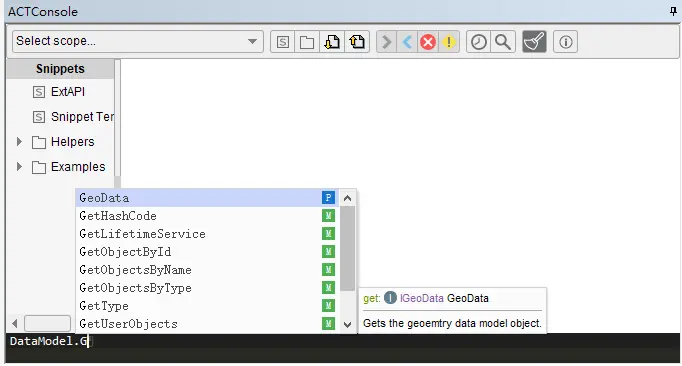Open the info icon in toolbar
682x366 pixels.
coord(565,42)
